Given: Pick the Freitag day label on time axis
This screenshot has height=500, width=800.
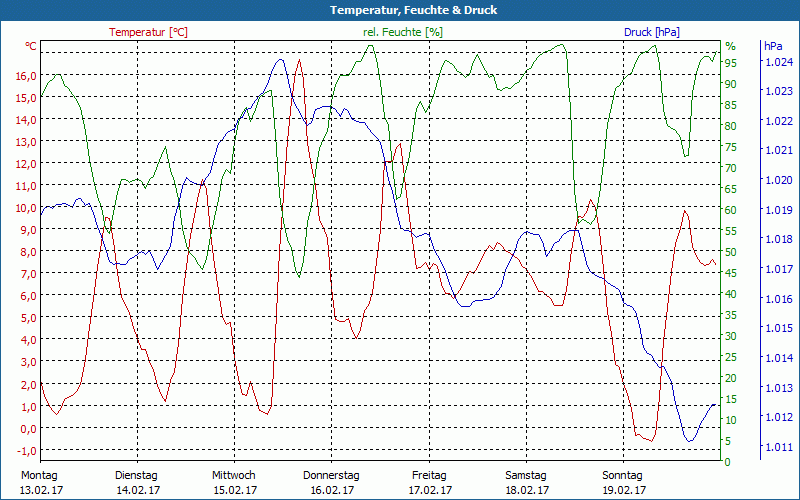Looking at the screenshot, I should pos(429,475).
